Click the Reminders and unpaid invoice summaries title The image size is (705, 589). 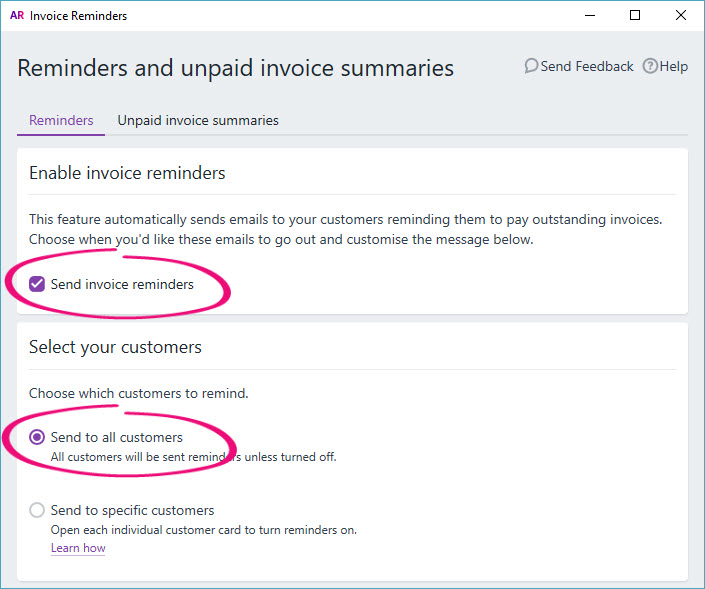click(x=236, y=68)
